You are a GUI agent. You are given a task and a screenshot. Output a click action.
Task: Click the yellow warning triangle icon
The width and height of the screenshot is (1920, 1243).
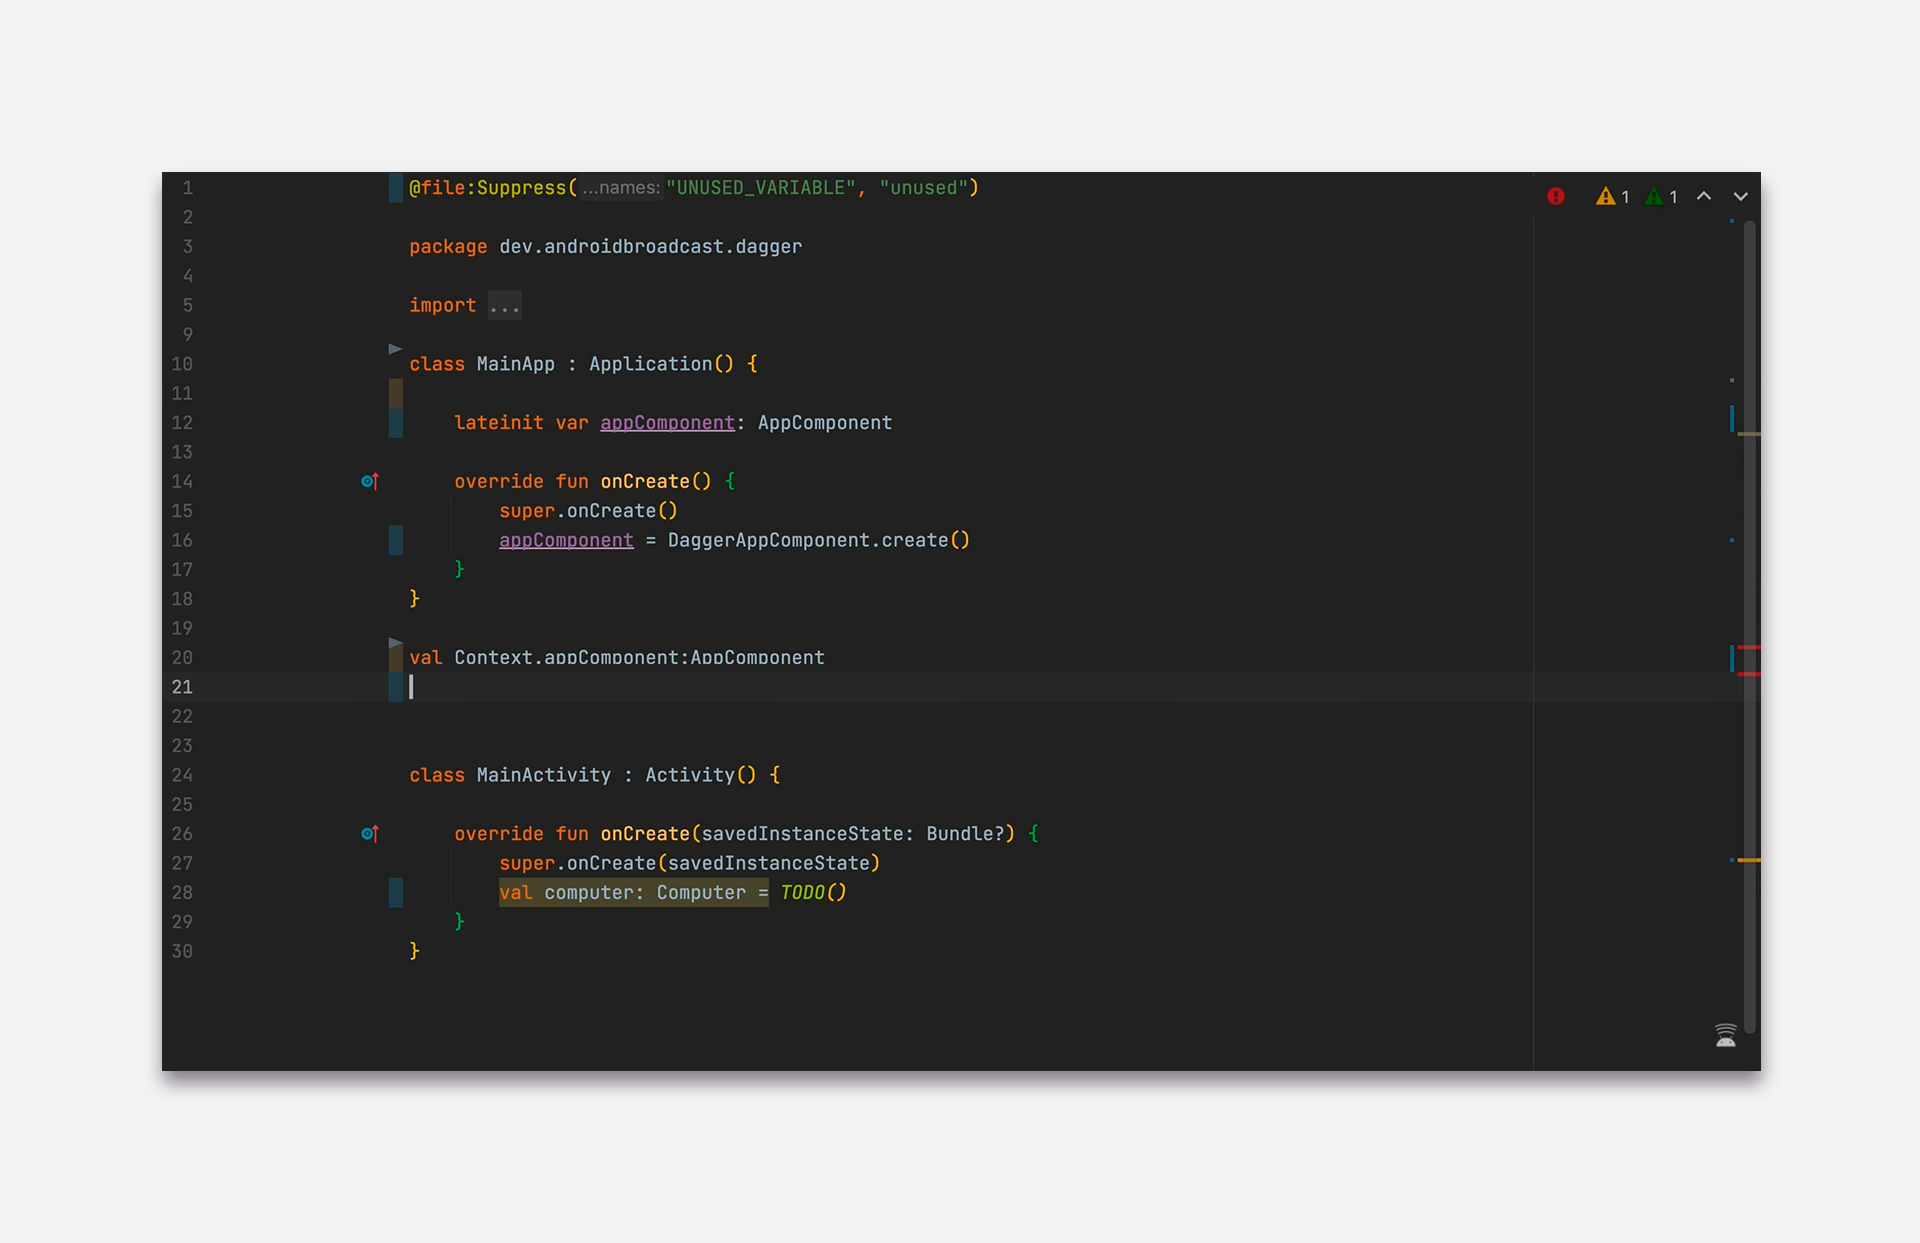tap(1605, 197)
